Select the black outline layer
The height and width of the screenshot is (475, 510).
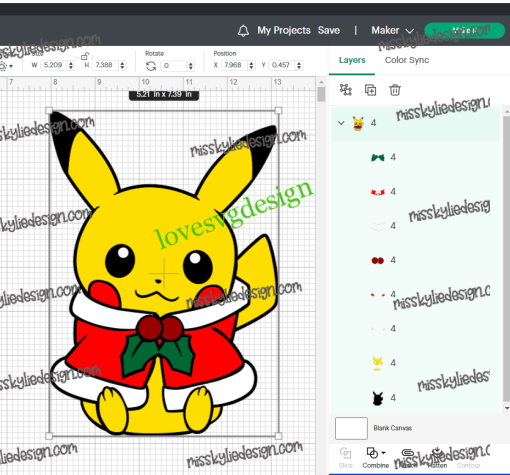[x=415, y=398]
